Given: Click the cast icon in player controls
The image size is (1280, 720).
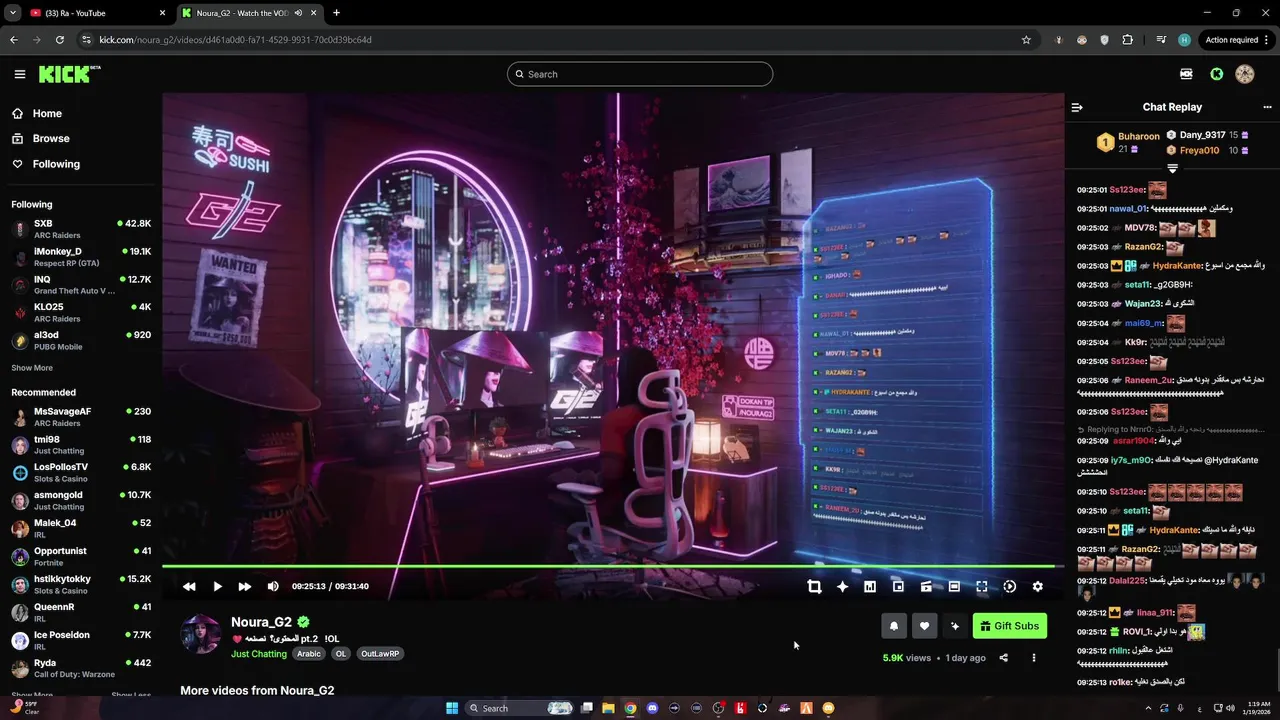Looking at the screenshot, I should click(926, 587).
